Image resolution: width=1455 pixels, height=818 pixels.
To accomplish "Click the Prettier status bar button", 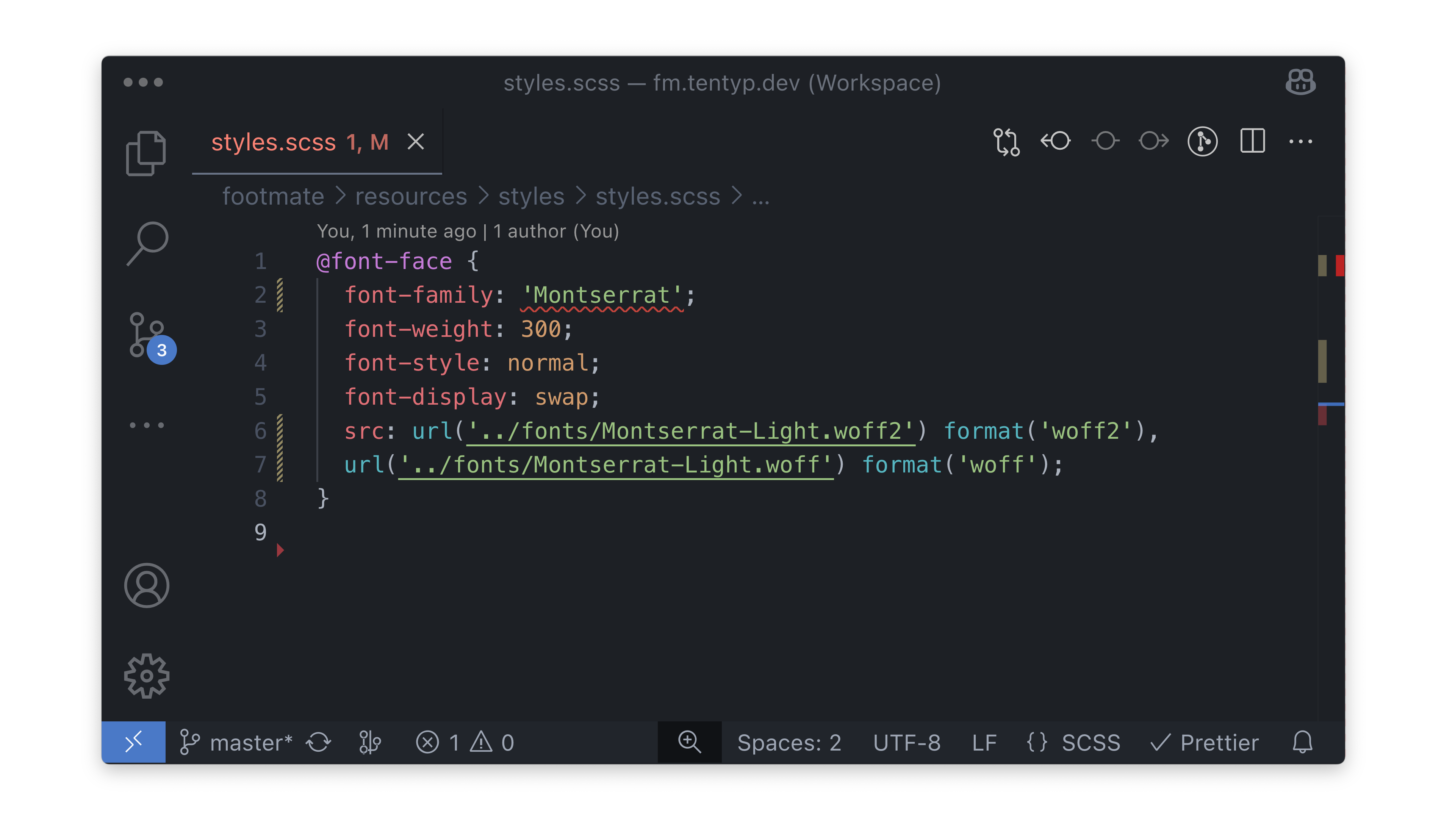I will pos(1204,742).
